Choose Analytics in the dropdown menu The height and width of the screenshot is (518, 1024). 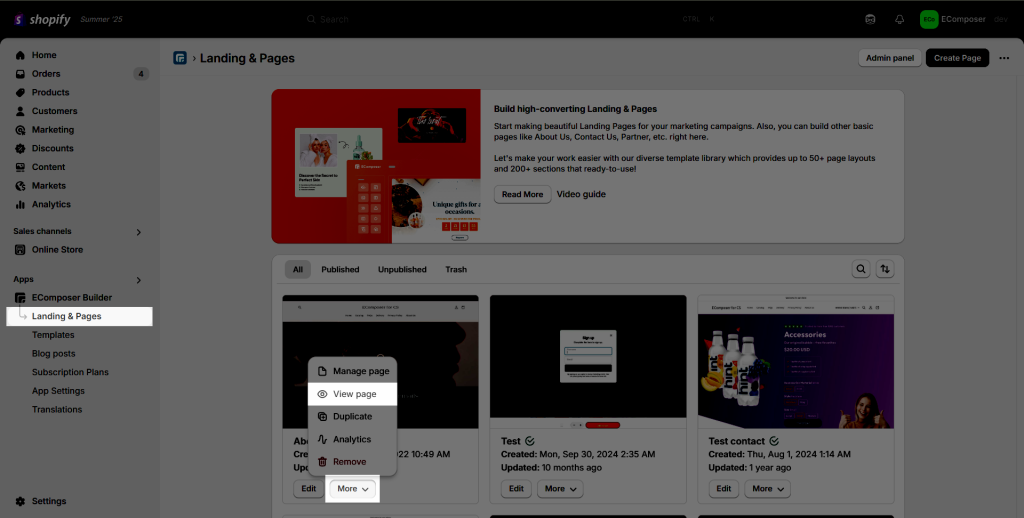coord(353,440)
